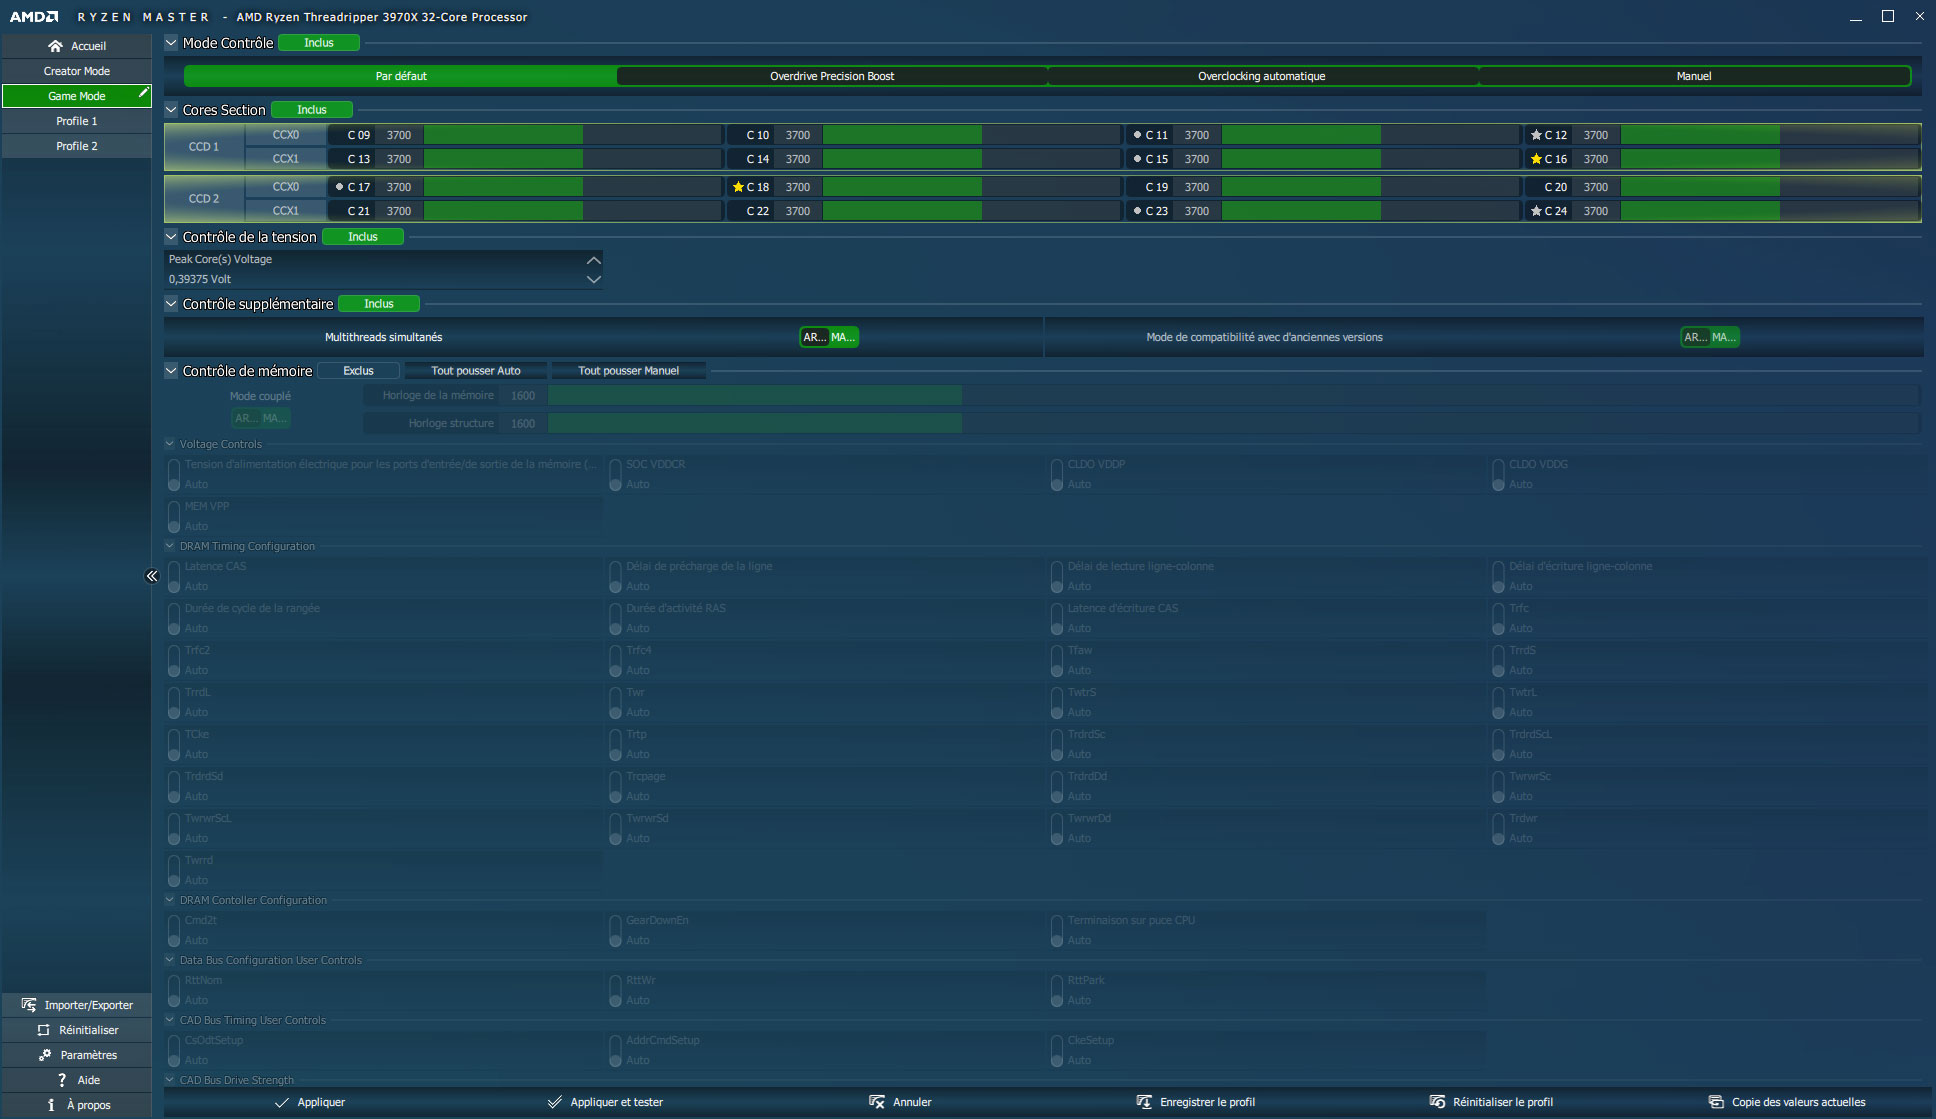This screenshot has width=1936, height=1119.
Task: Collapse Contrôle de mémoire chevron
Action: pyautogui.click(x=171, y=371)
